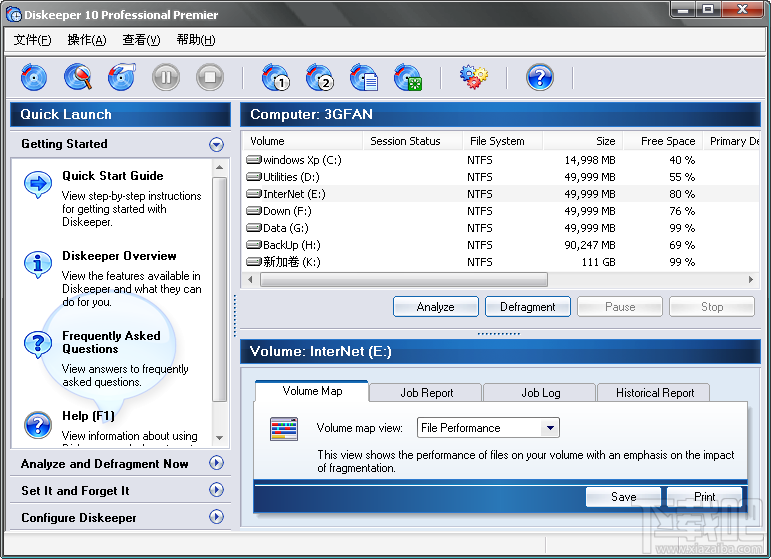Switch to the Historical Report tab

point(654,393)
